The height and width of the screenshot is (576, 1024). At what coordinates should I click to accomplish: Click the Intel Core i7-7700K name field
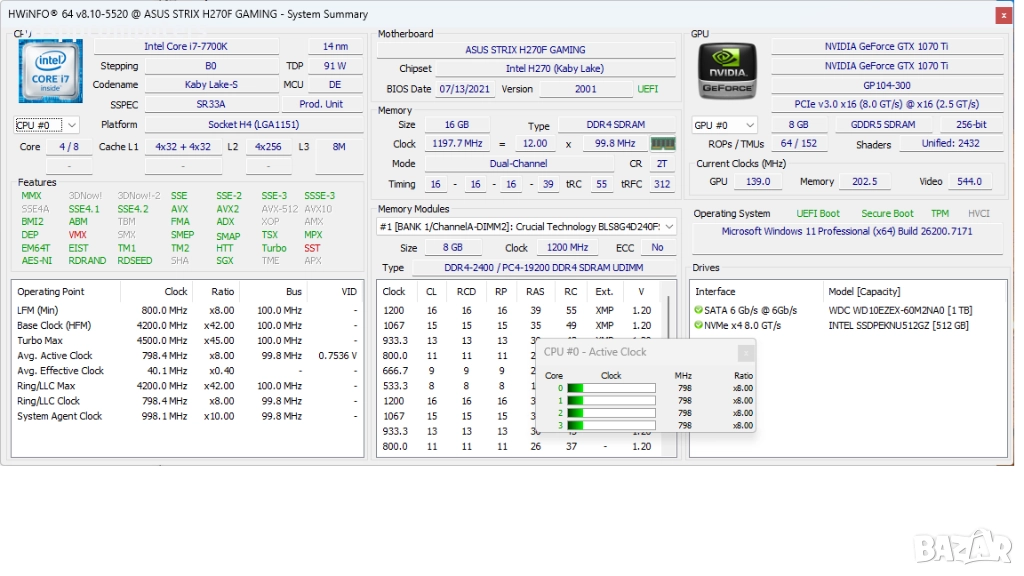click(186, 46)
